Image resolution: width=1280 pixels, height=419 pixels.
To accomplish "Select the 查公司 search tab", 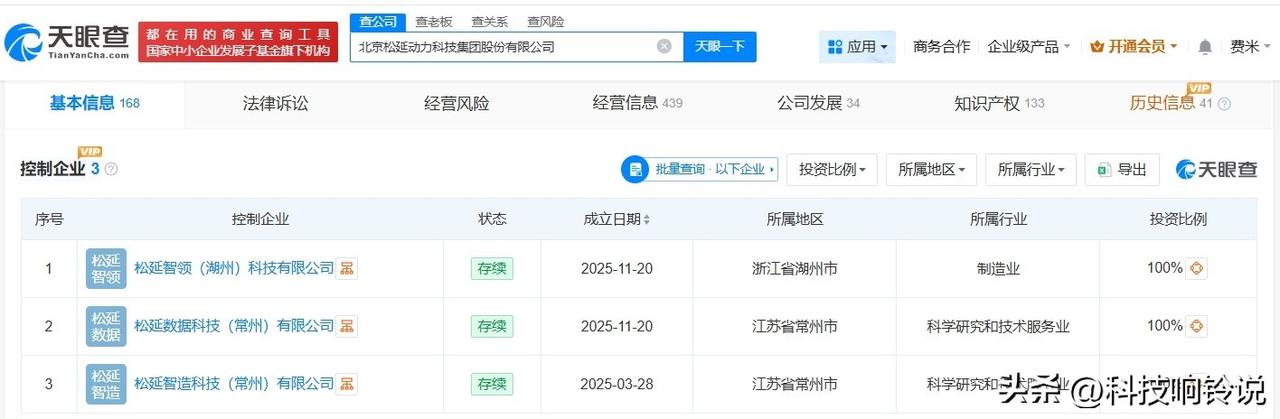I will (x=378, y=21).
